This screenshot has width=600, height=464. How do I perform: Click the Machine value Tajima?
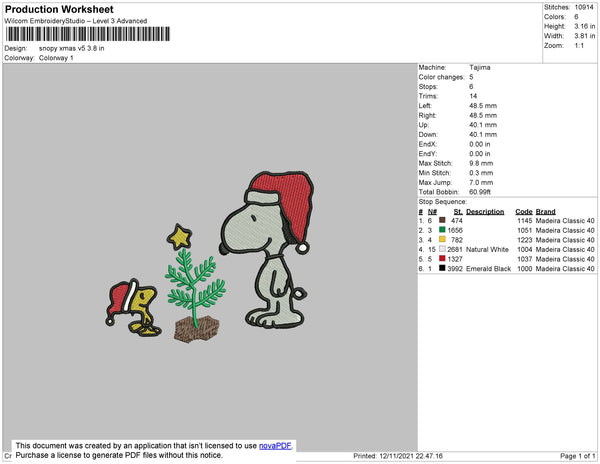coord(480,67)
